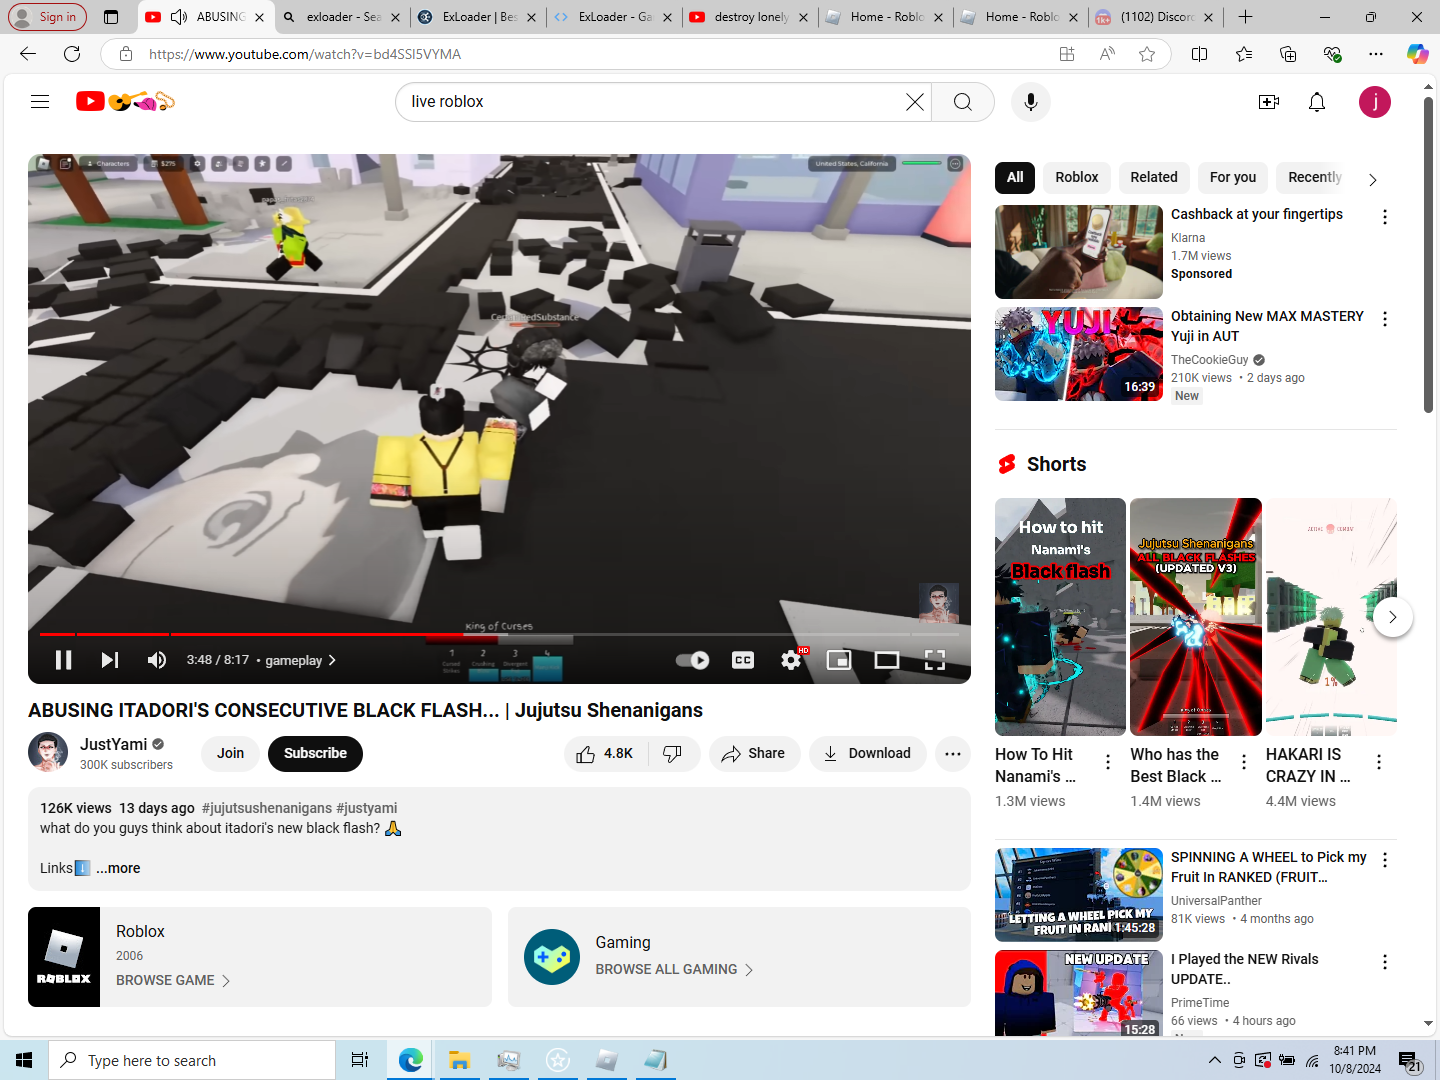1440x1080 pixels.
Task: Open options for HAKARI IS CRAZY short
Action: click(1379, 762)
